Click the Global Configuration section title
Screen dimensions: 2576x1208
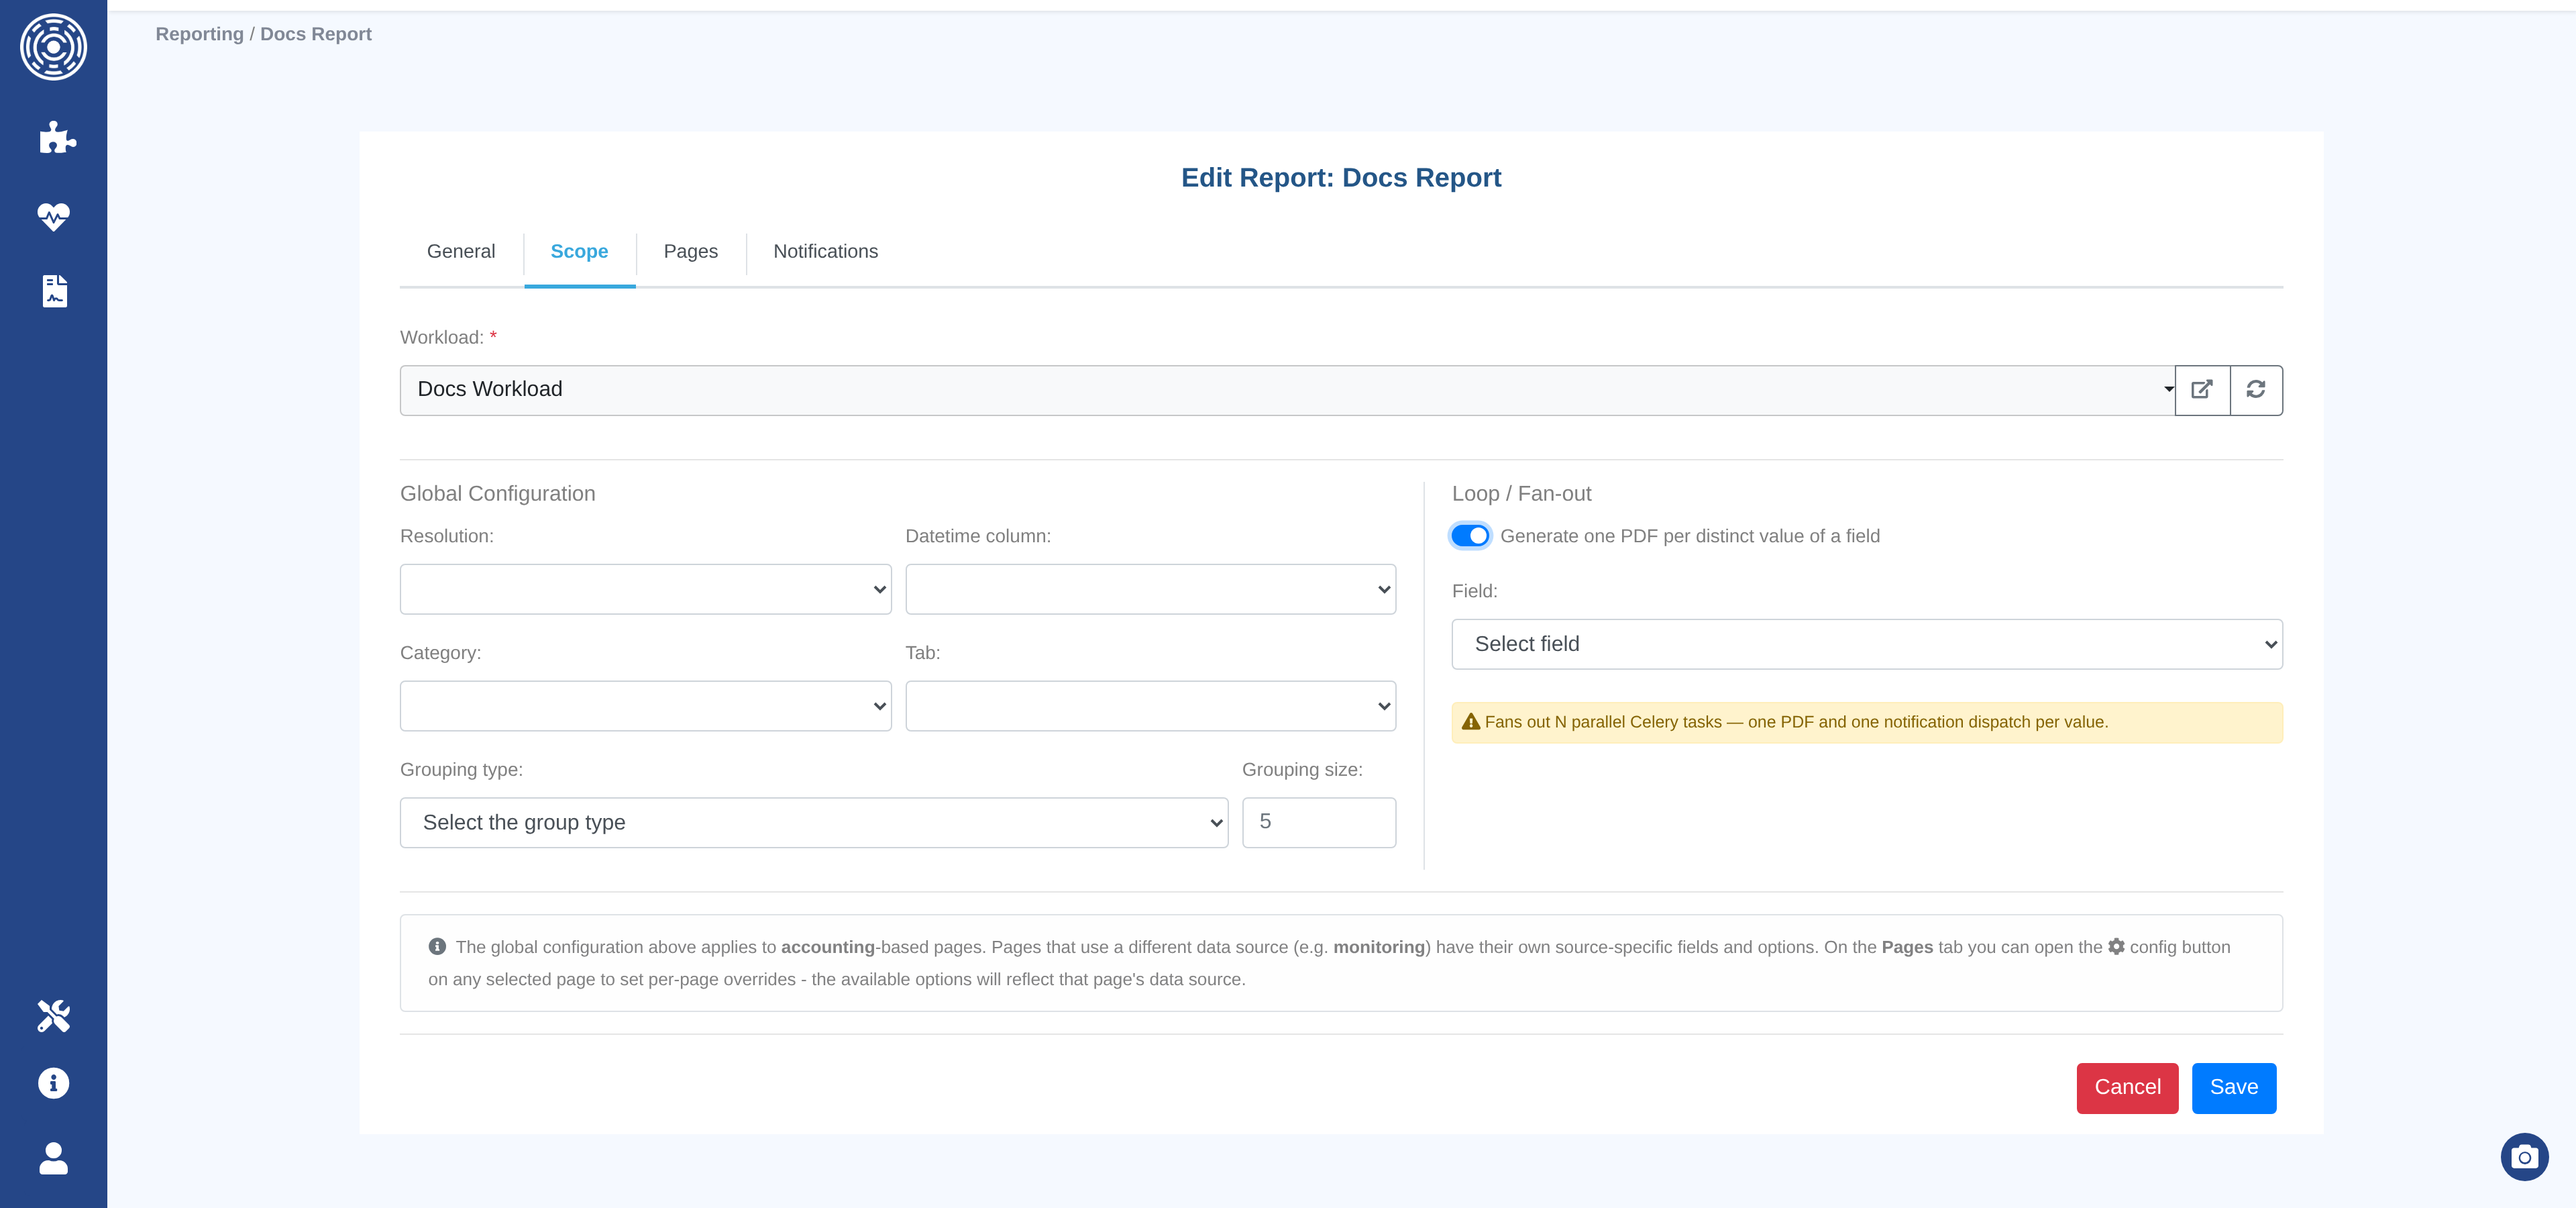click(497, 494)
